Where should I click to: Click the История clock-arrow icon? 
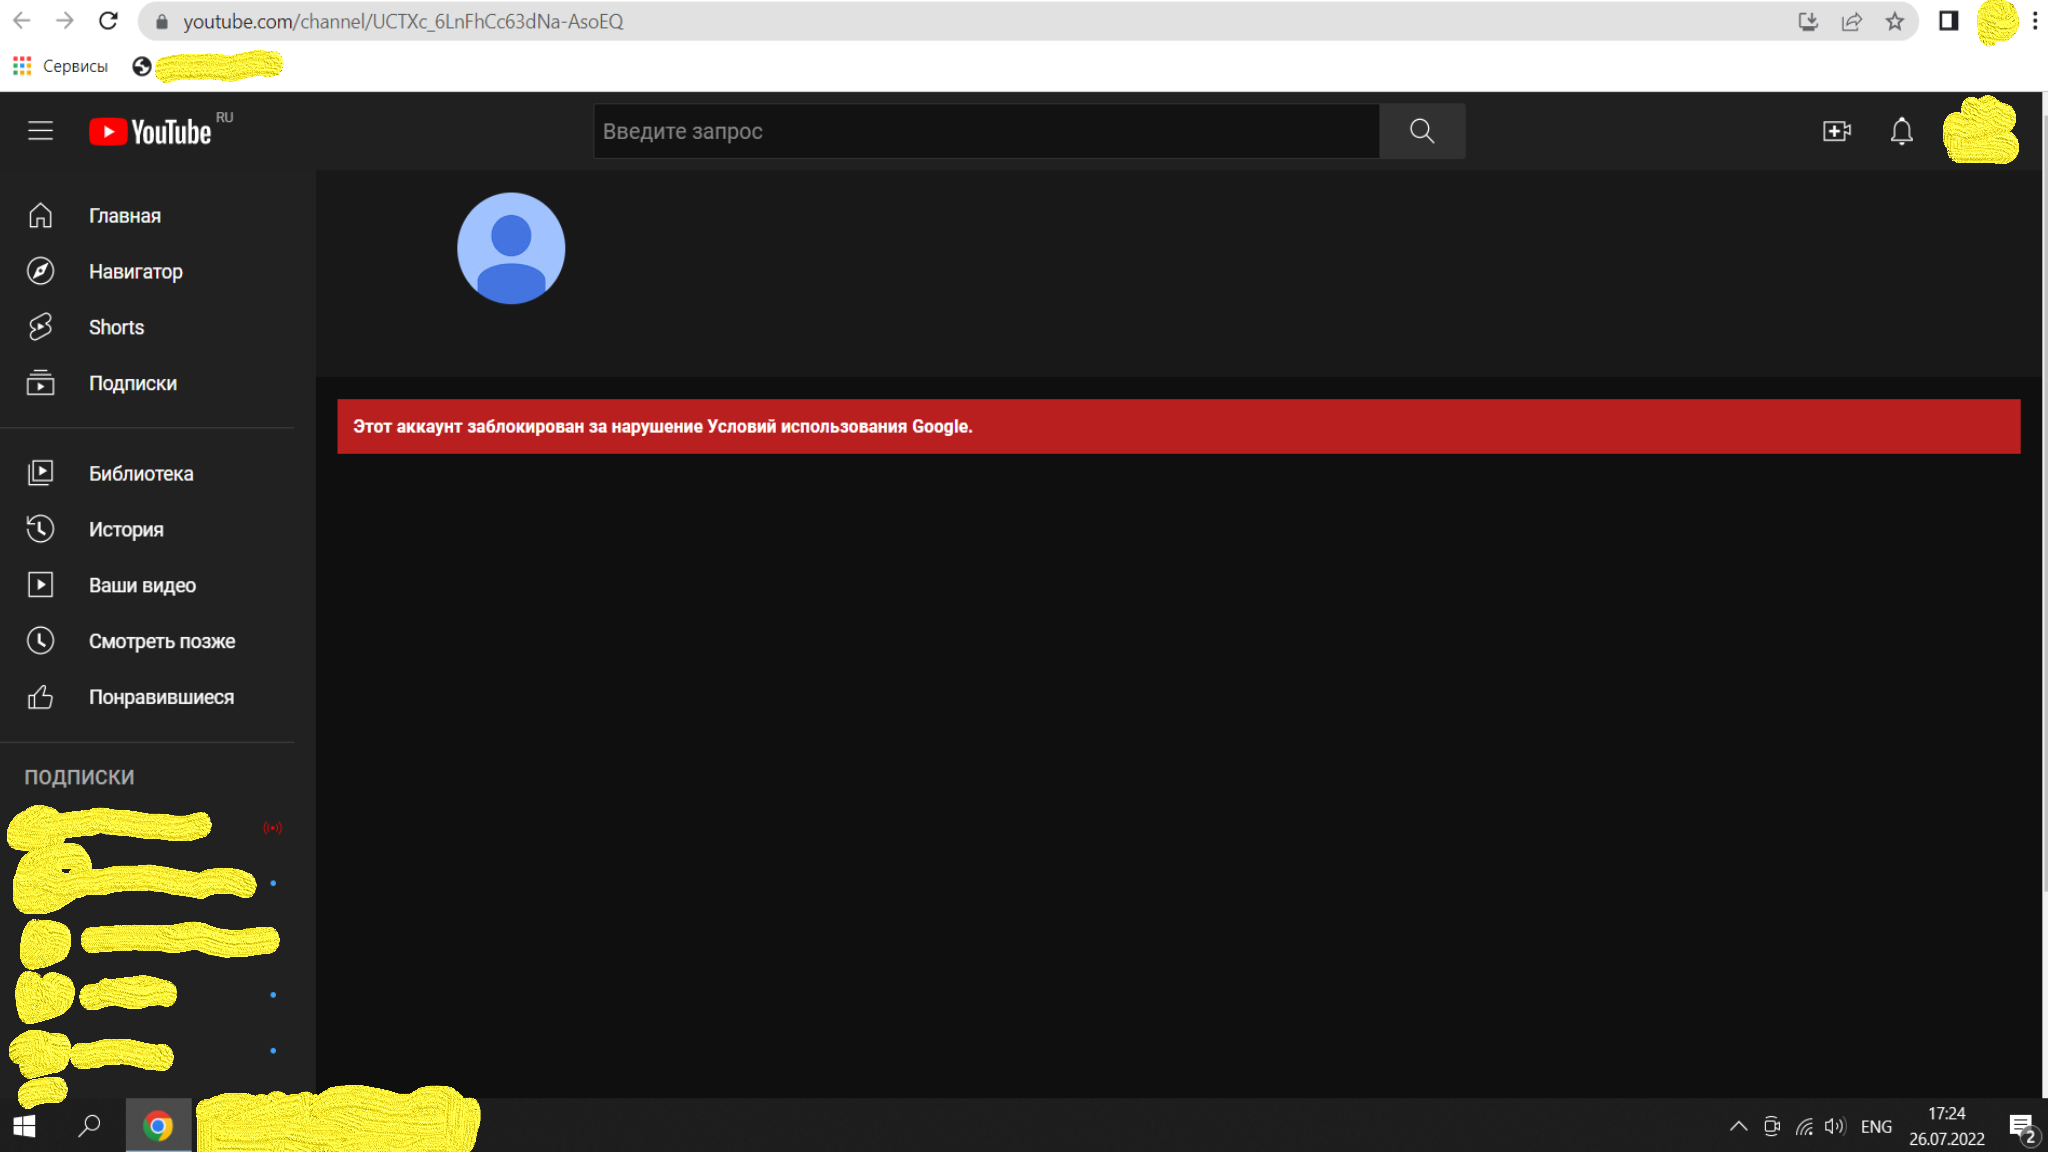point(40,529)
